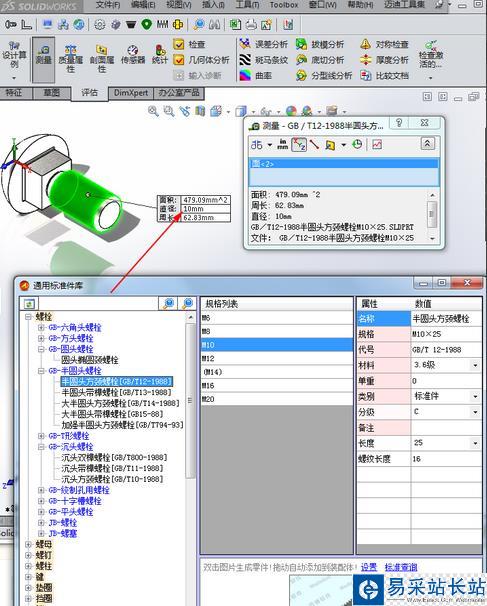487x606 pixels.
Task: Open arc/circle measurement dropdown arrow in Measure dialog
Action: (269, 145)
